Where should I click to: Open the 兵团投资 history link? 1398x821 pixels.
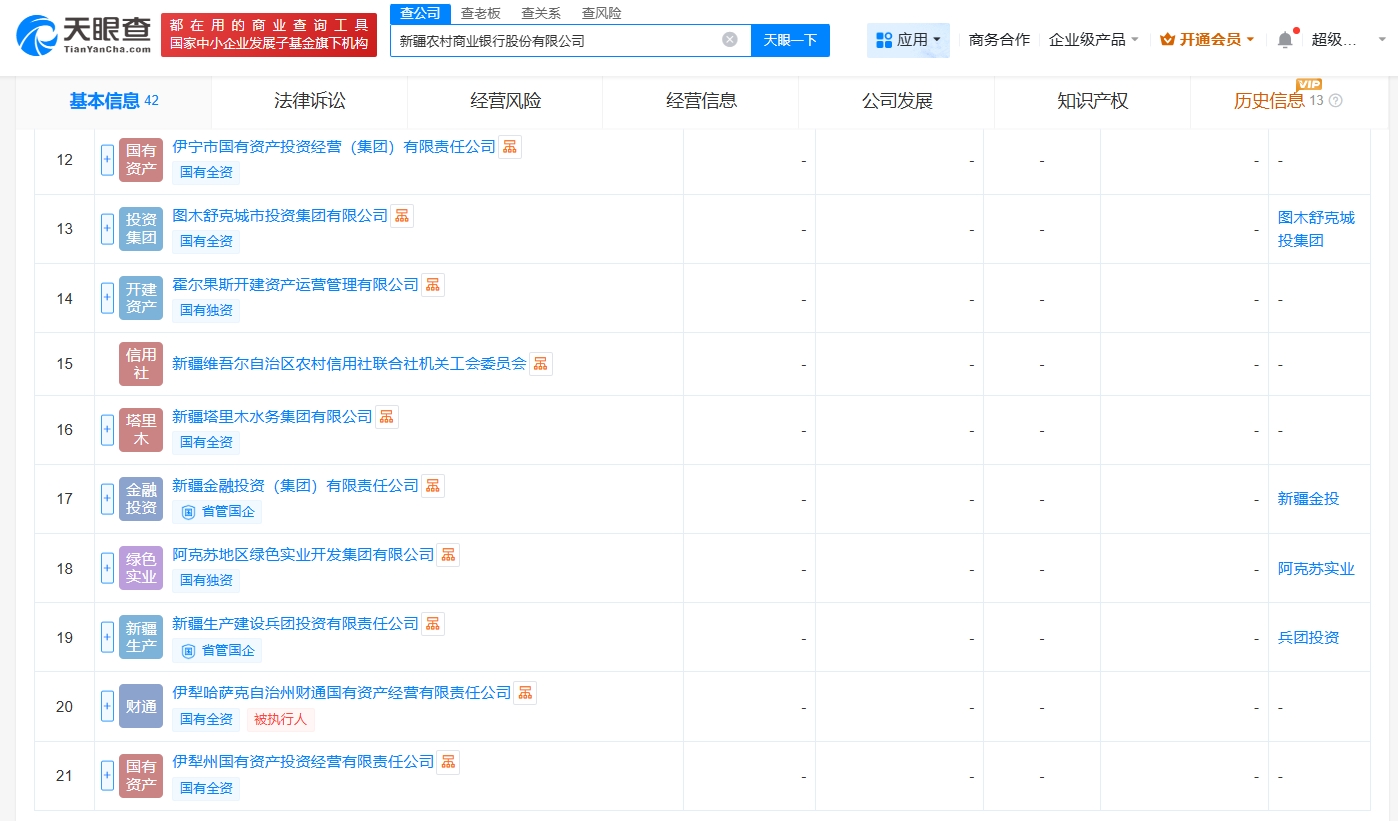coord(1308,637)
